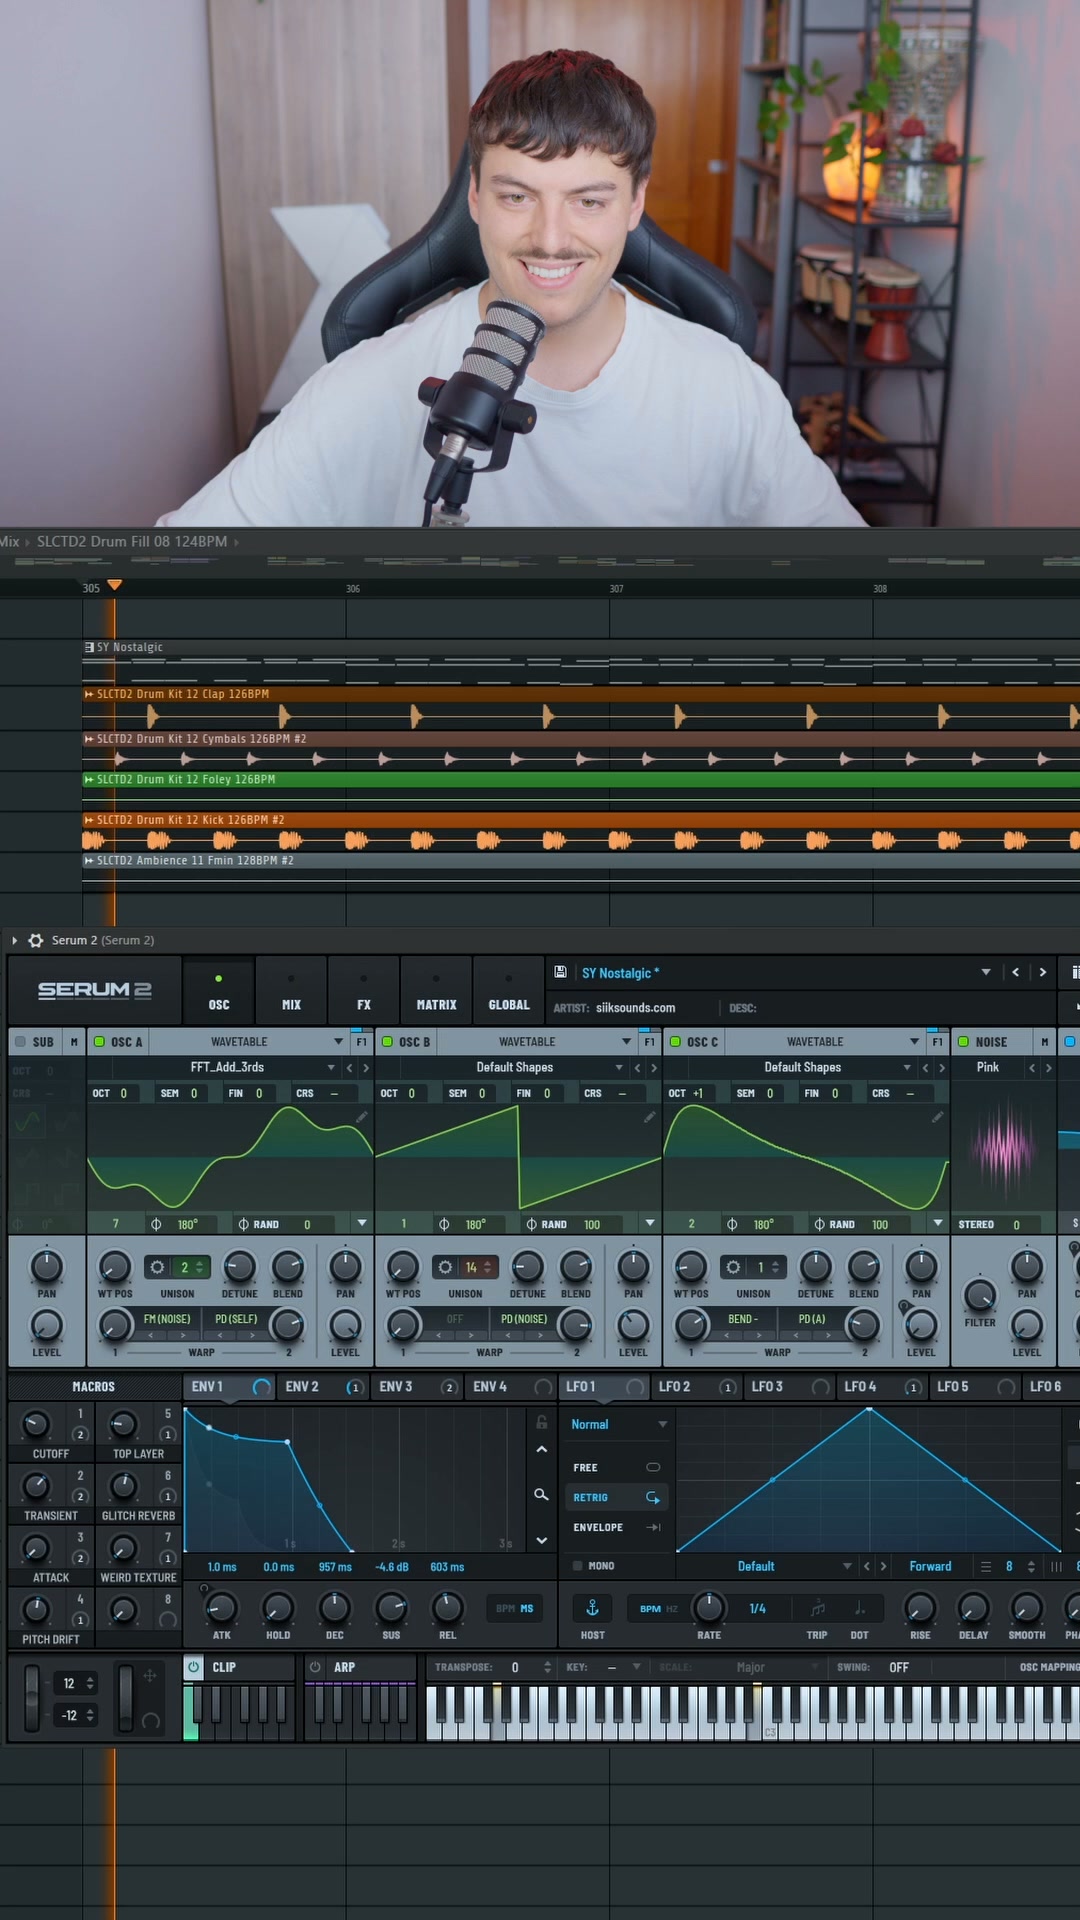Open OSC A unison settings gear
Screen dimensions: 1080x1920
click(x=157, y=1267)
